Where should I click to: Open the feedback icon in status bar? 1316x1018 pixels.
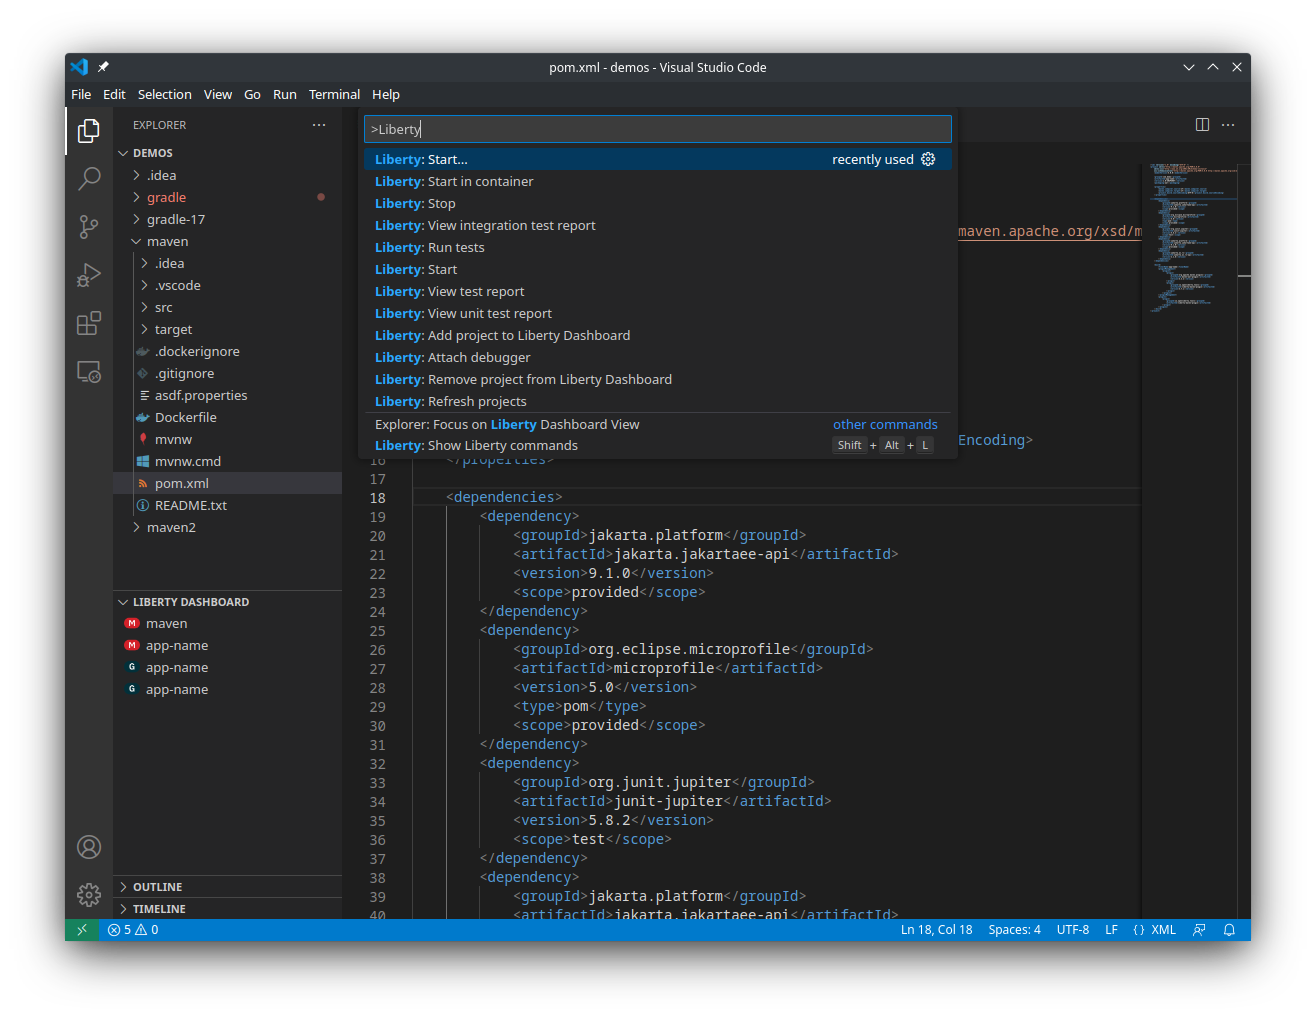(x=1199, y=930)
